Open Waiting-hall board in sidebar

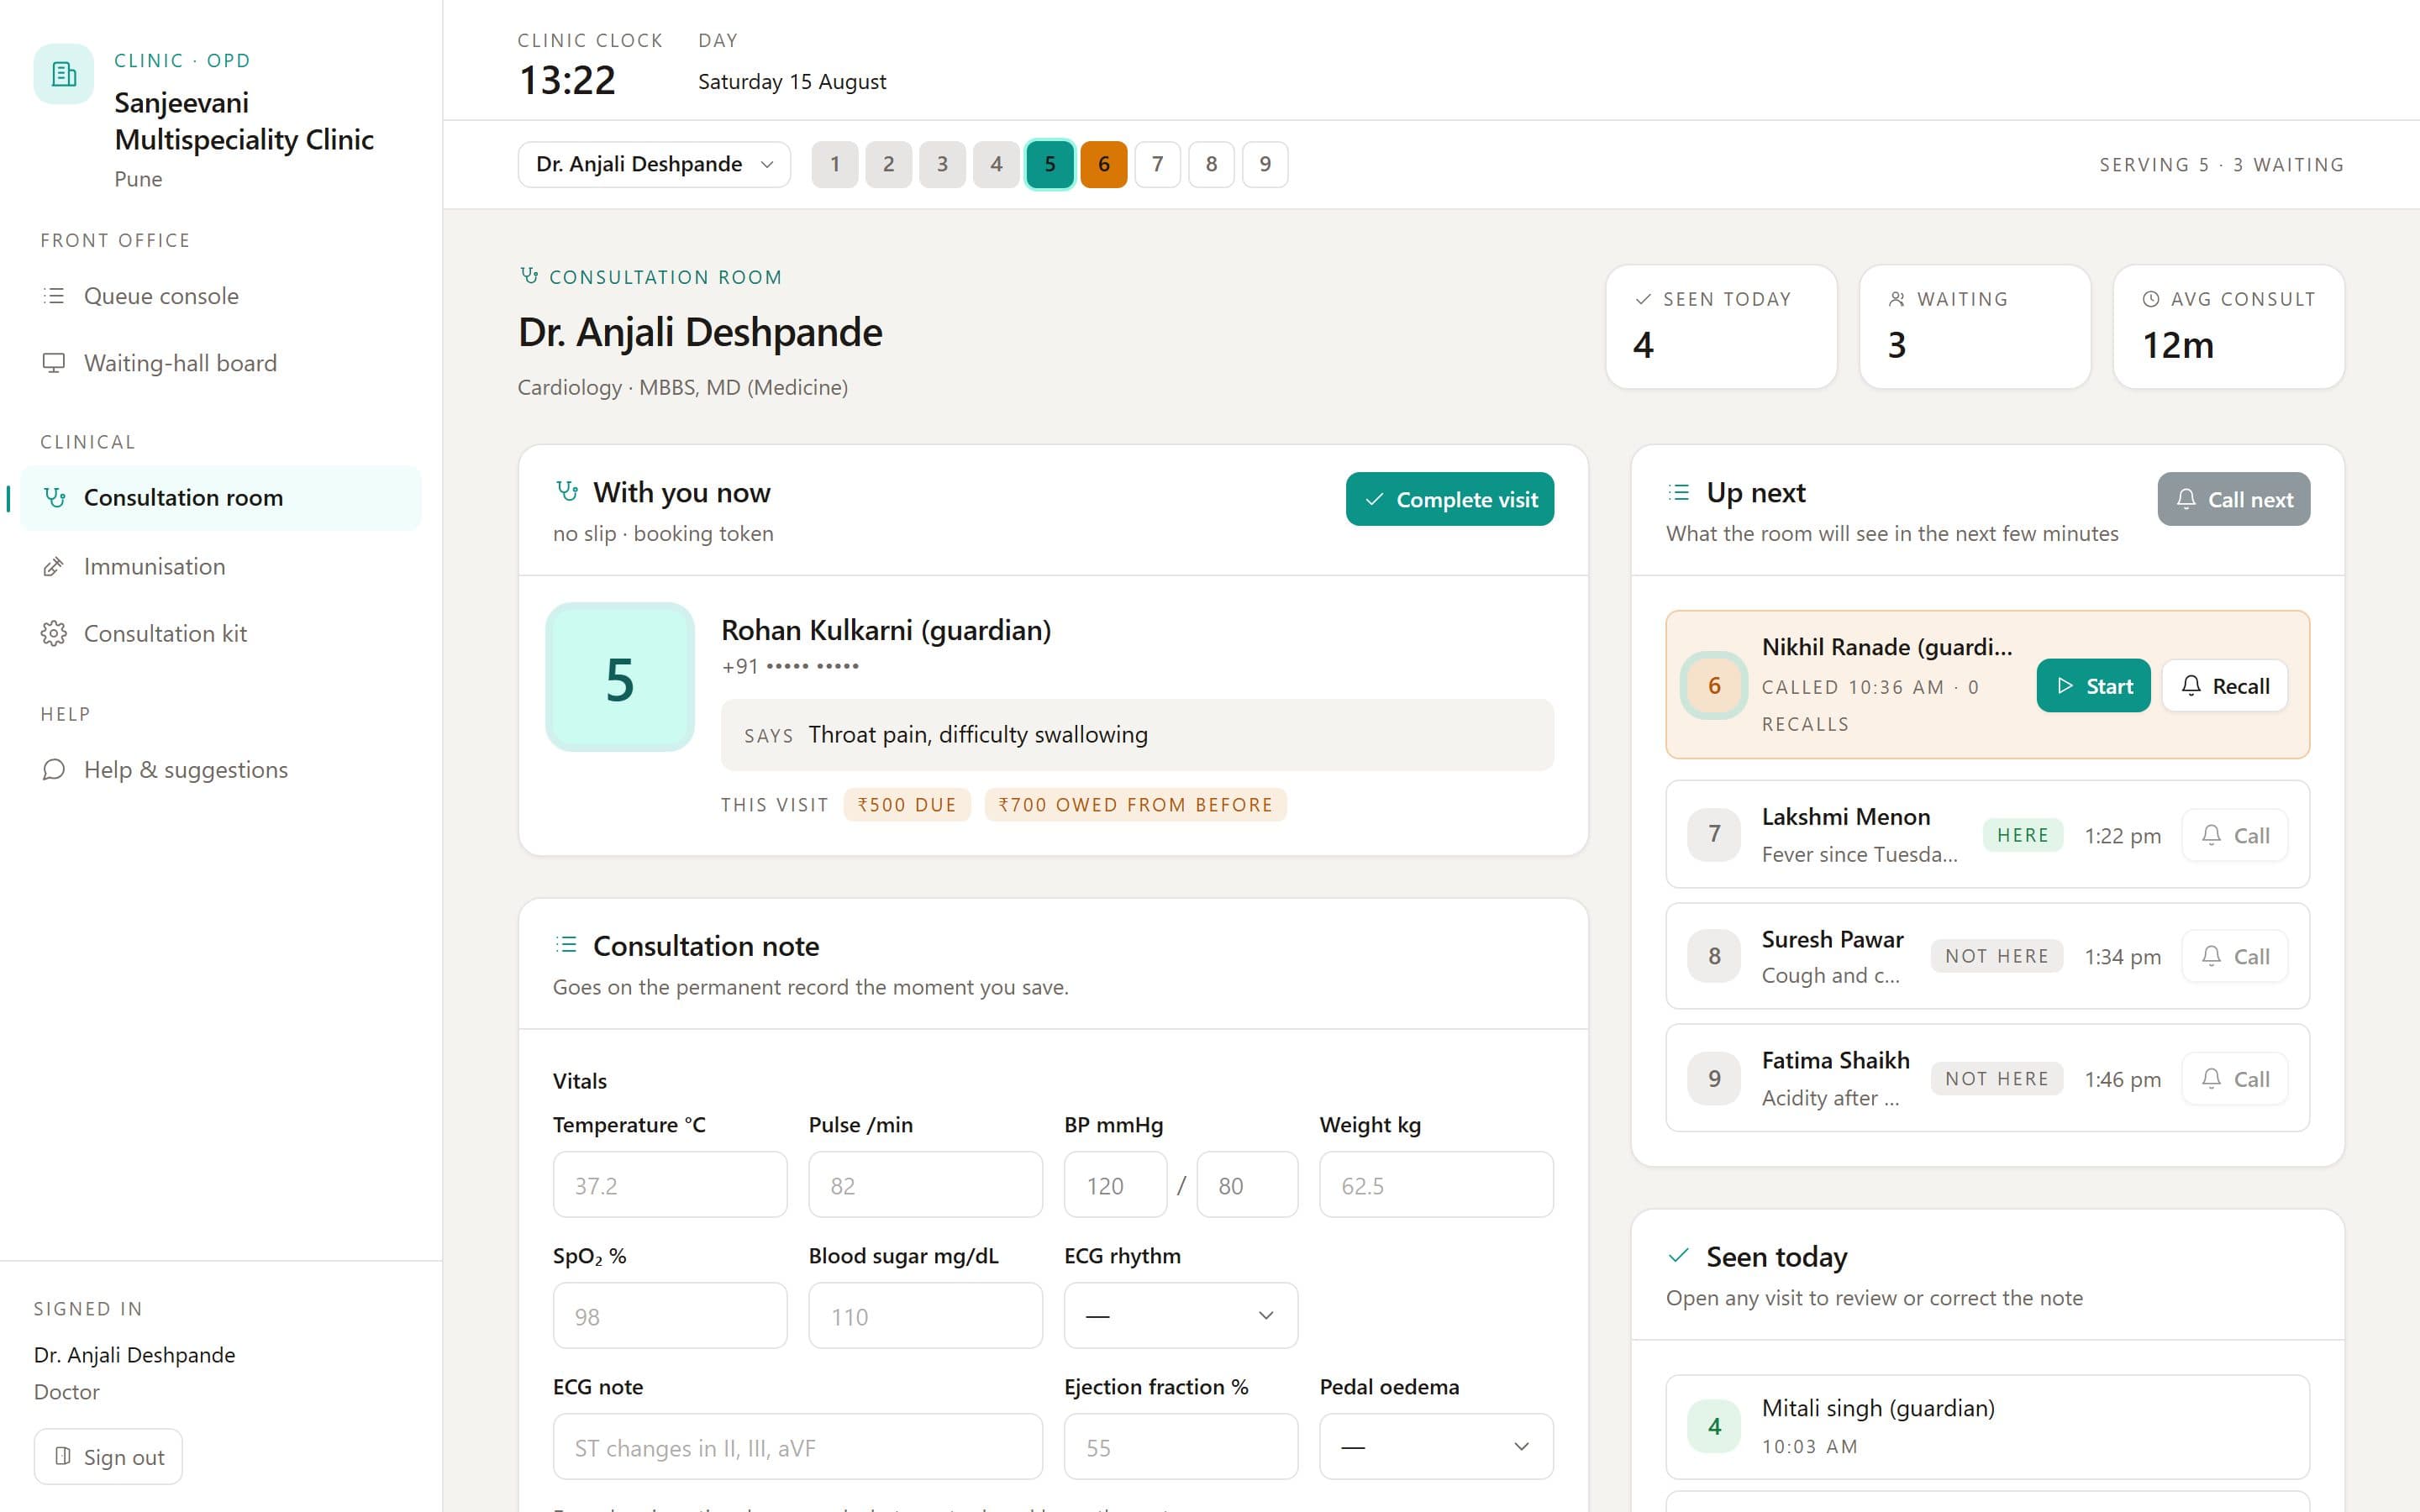pos(220,363)
